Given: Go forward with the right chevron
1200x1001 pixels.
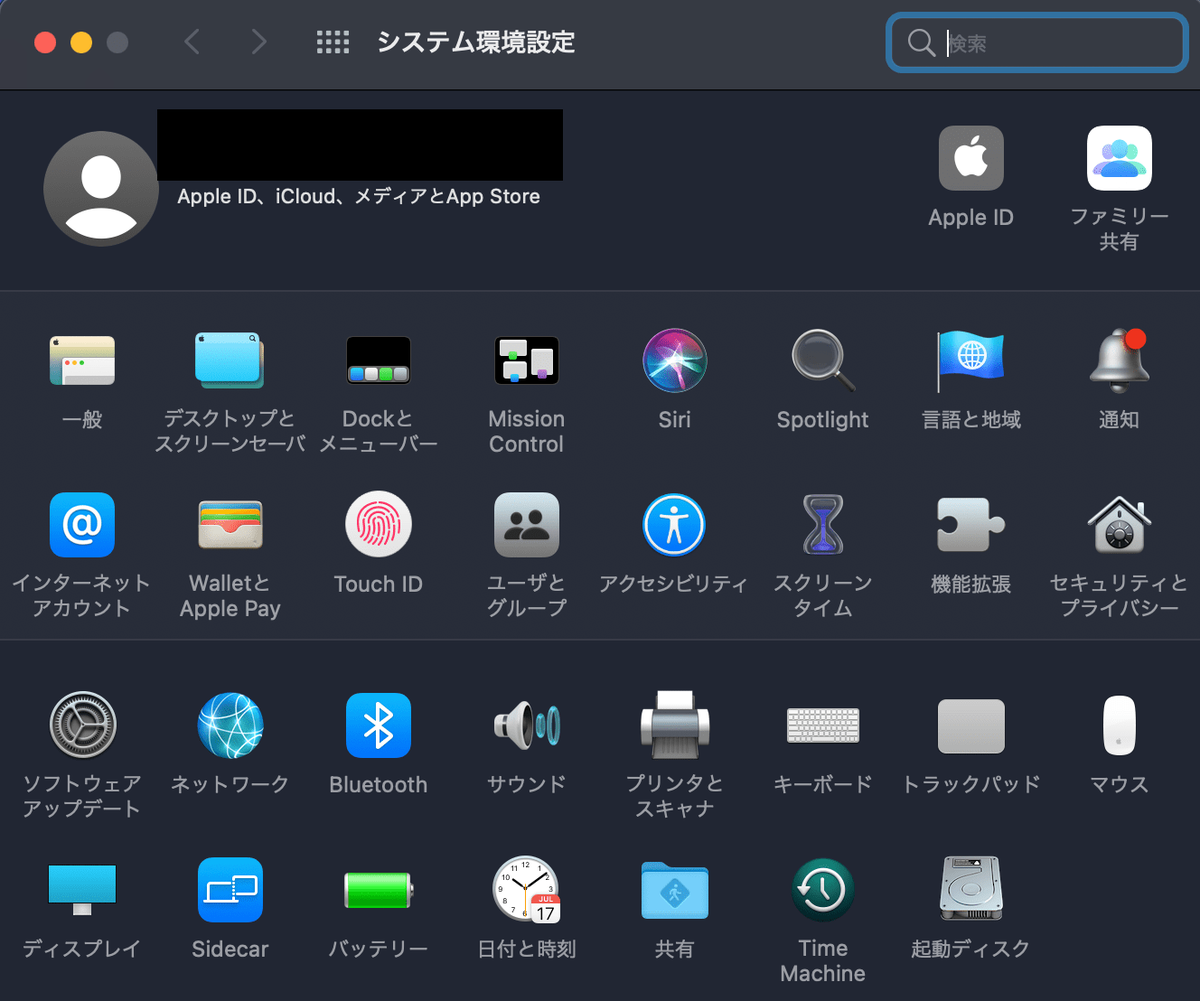Looking at the screenshot, I should tap(259, 42).
